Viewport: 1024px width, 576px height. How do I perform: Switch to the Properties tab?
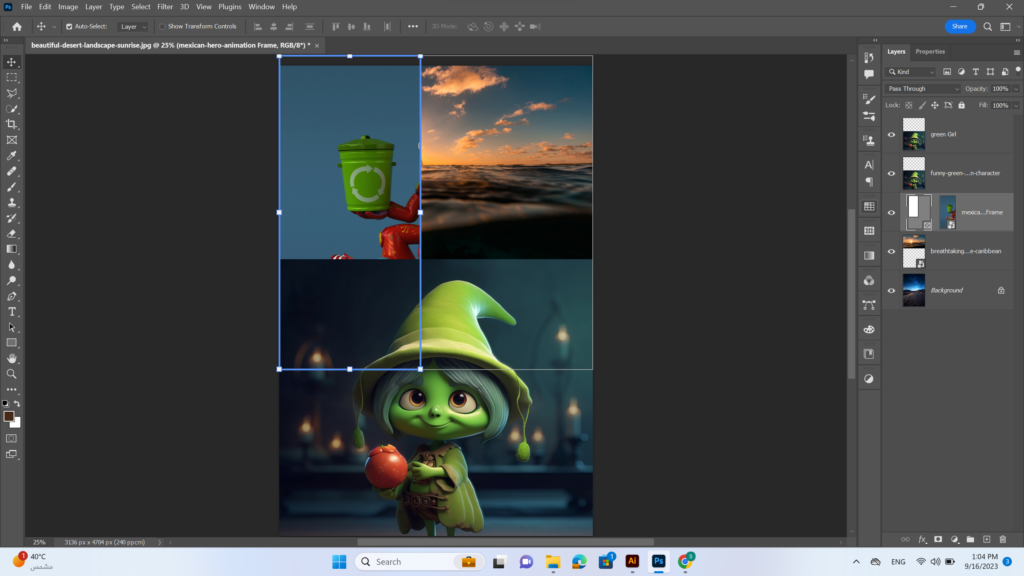(x=930, y=52)
